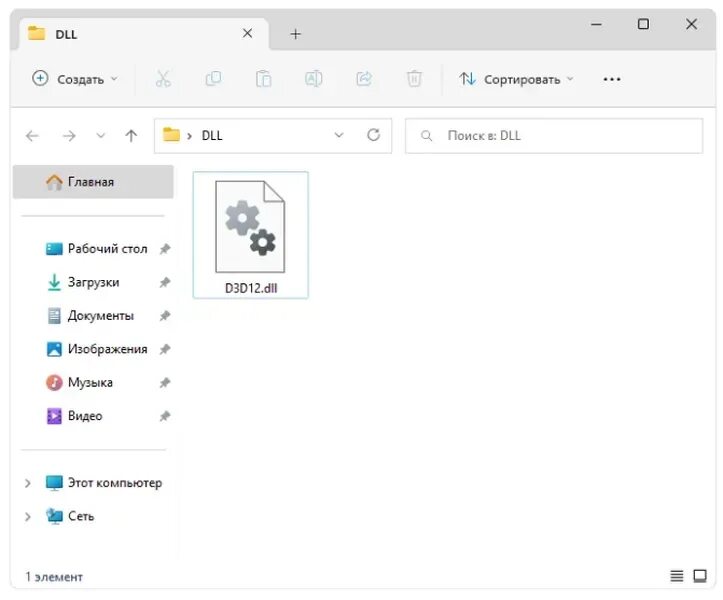
Task: Go up one folder level
Action: point(131,136)
